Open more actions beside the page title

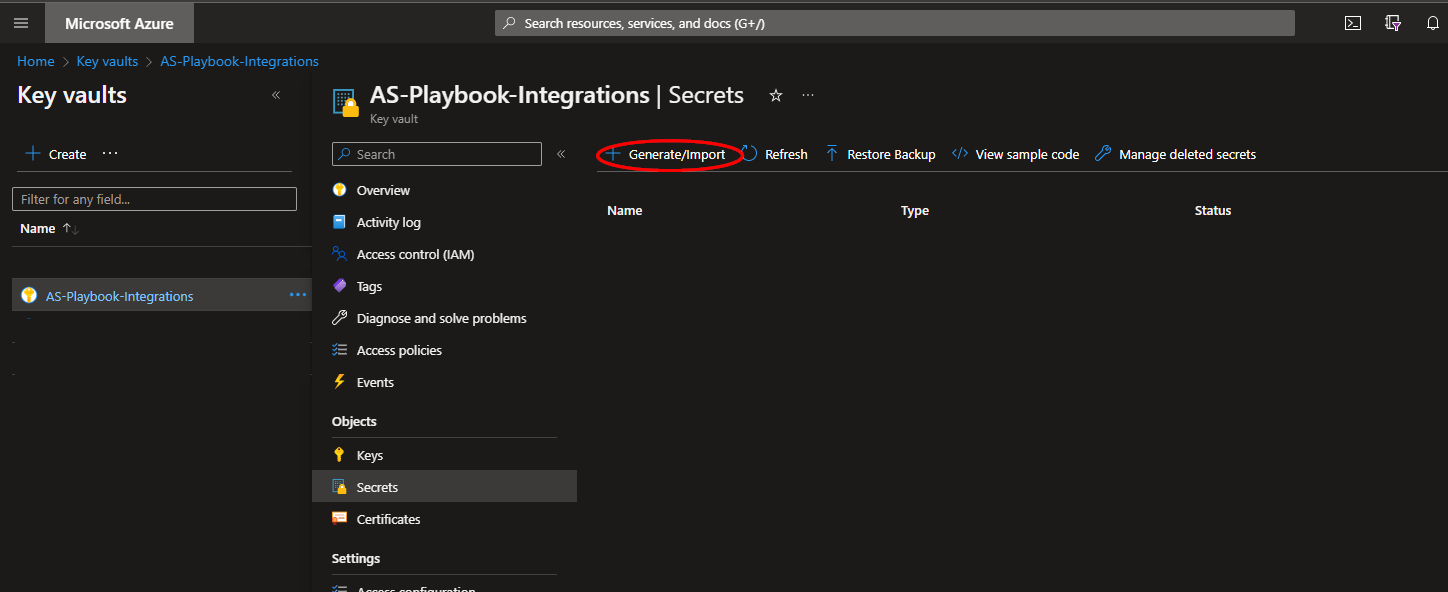point(808,95)
